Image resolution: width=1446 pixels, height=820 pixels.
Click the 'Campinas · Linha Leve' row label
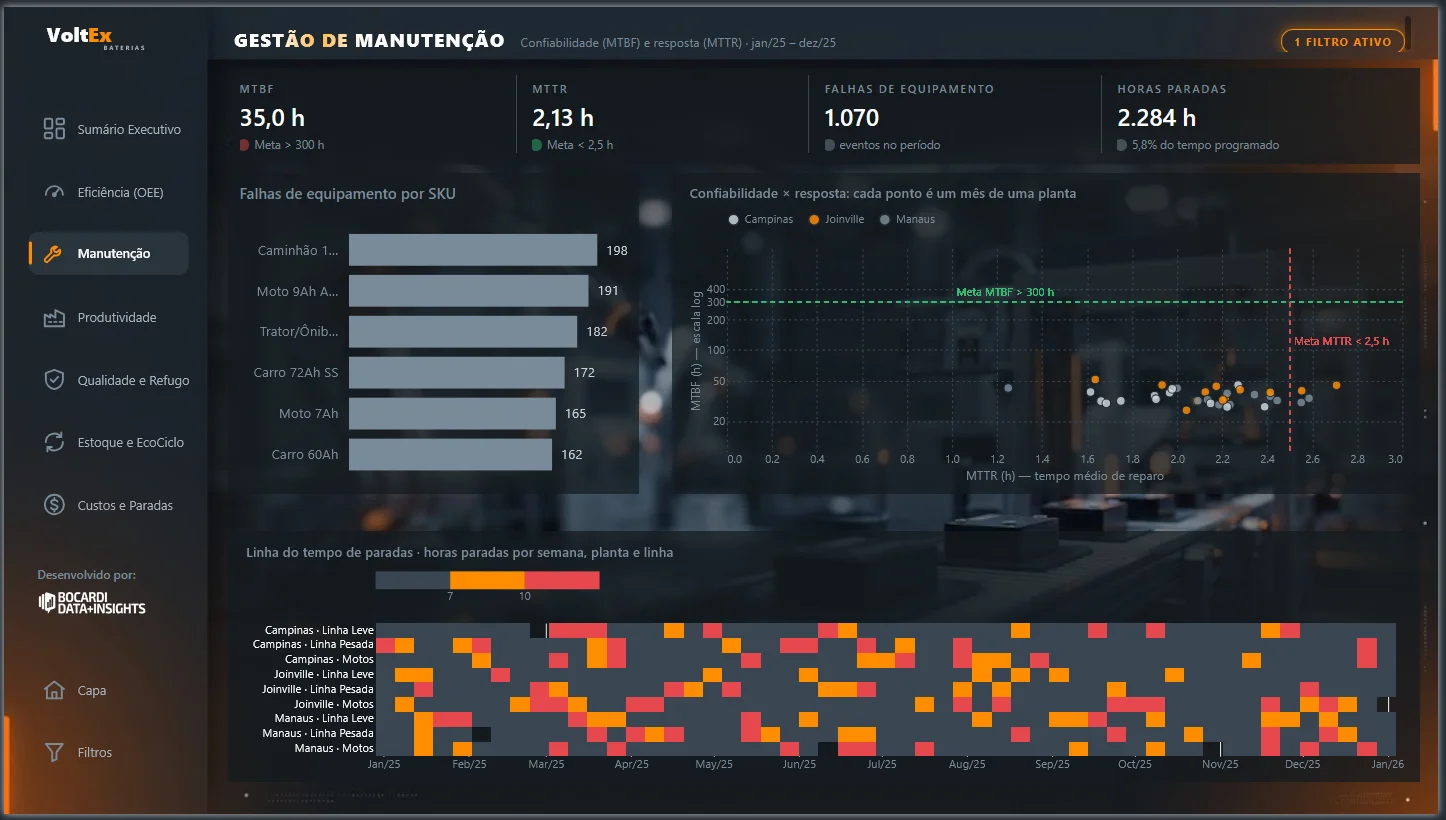319,630
